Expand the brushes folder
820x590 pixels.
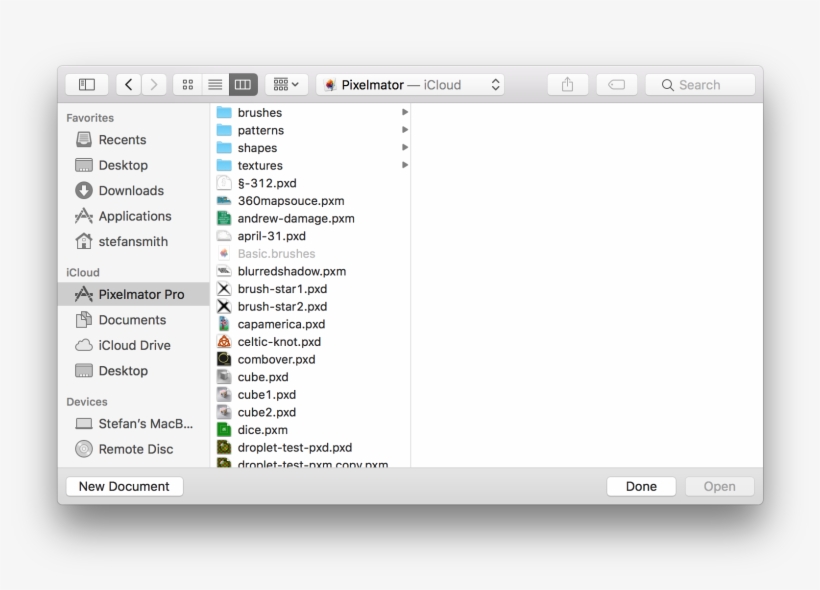pyautogui.click(x=405, y=112)
